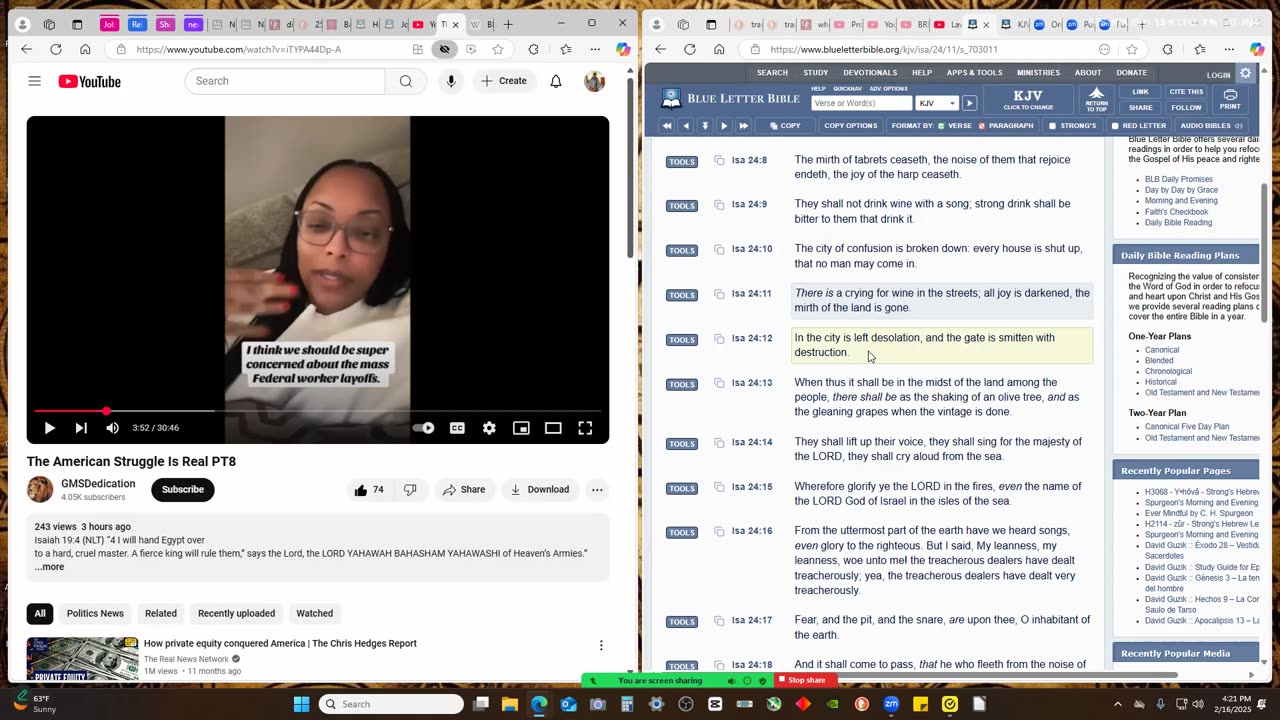Turn on closed captions in player
The width and height of the screenshot is (1280, 720).
click(x=457, y=428)
